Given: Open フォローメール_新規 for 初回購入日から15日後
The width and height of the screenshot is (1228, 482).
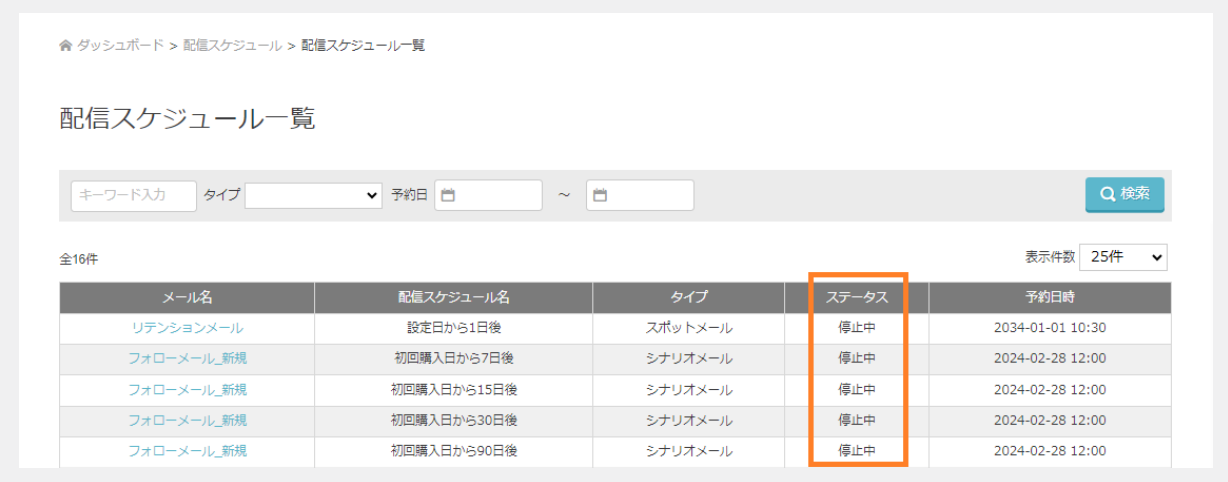Looking at the screenshot, I should (187, 390).
